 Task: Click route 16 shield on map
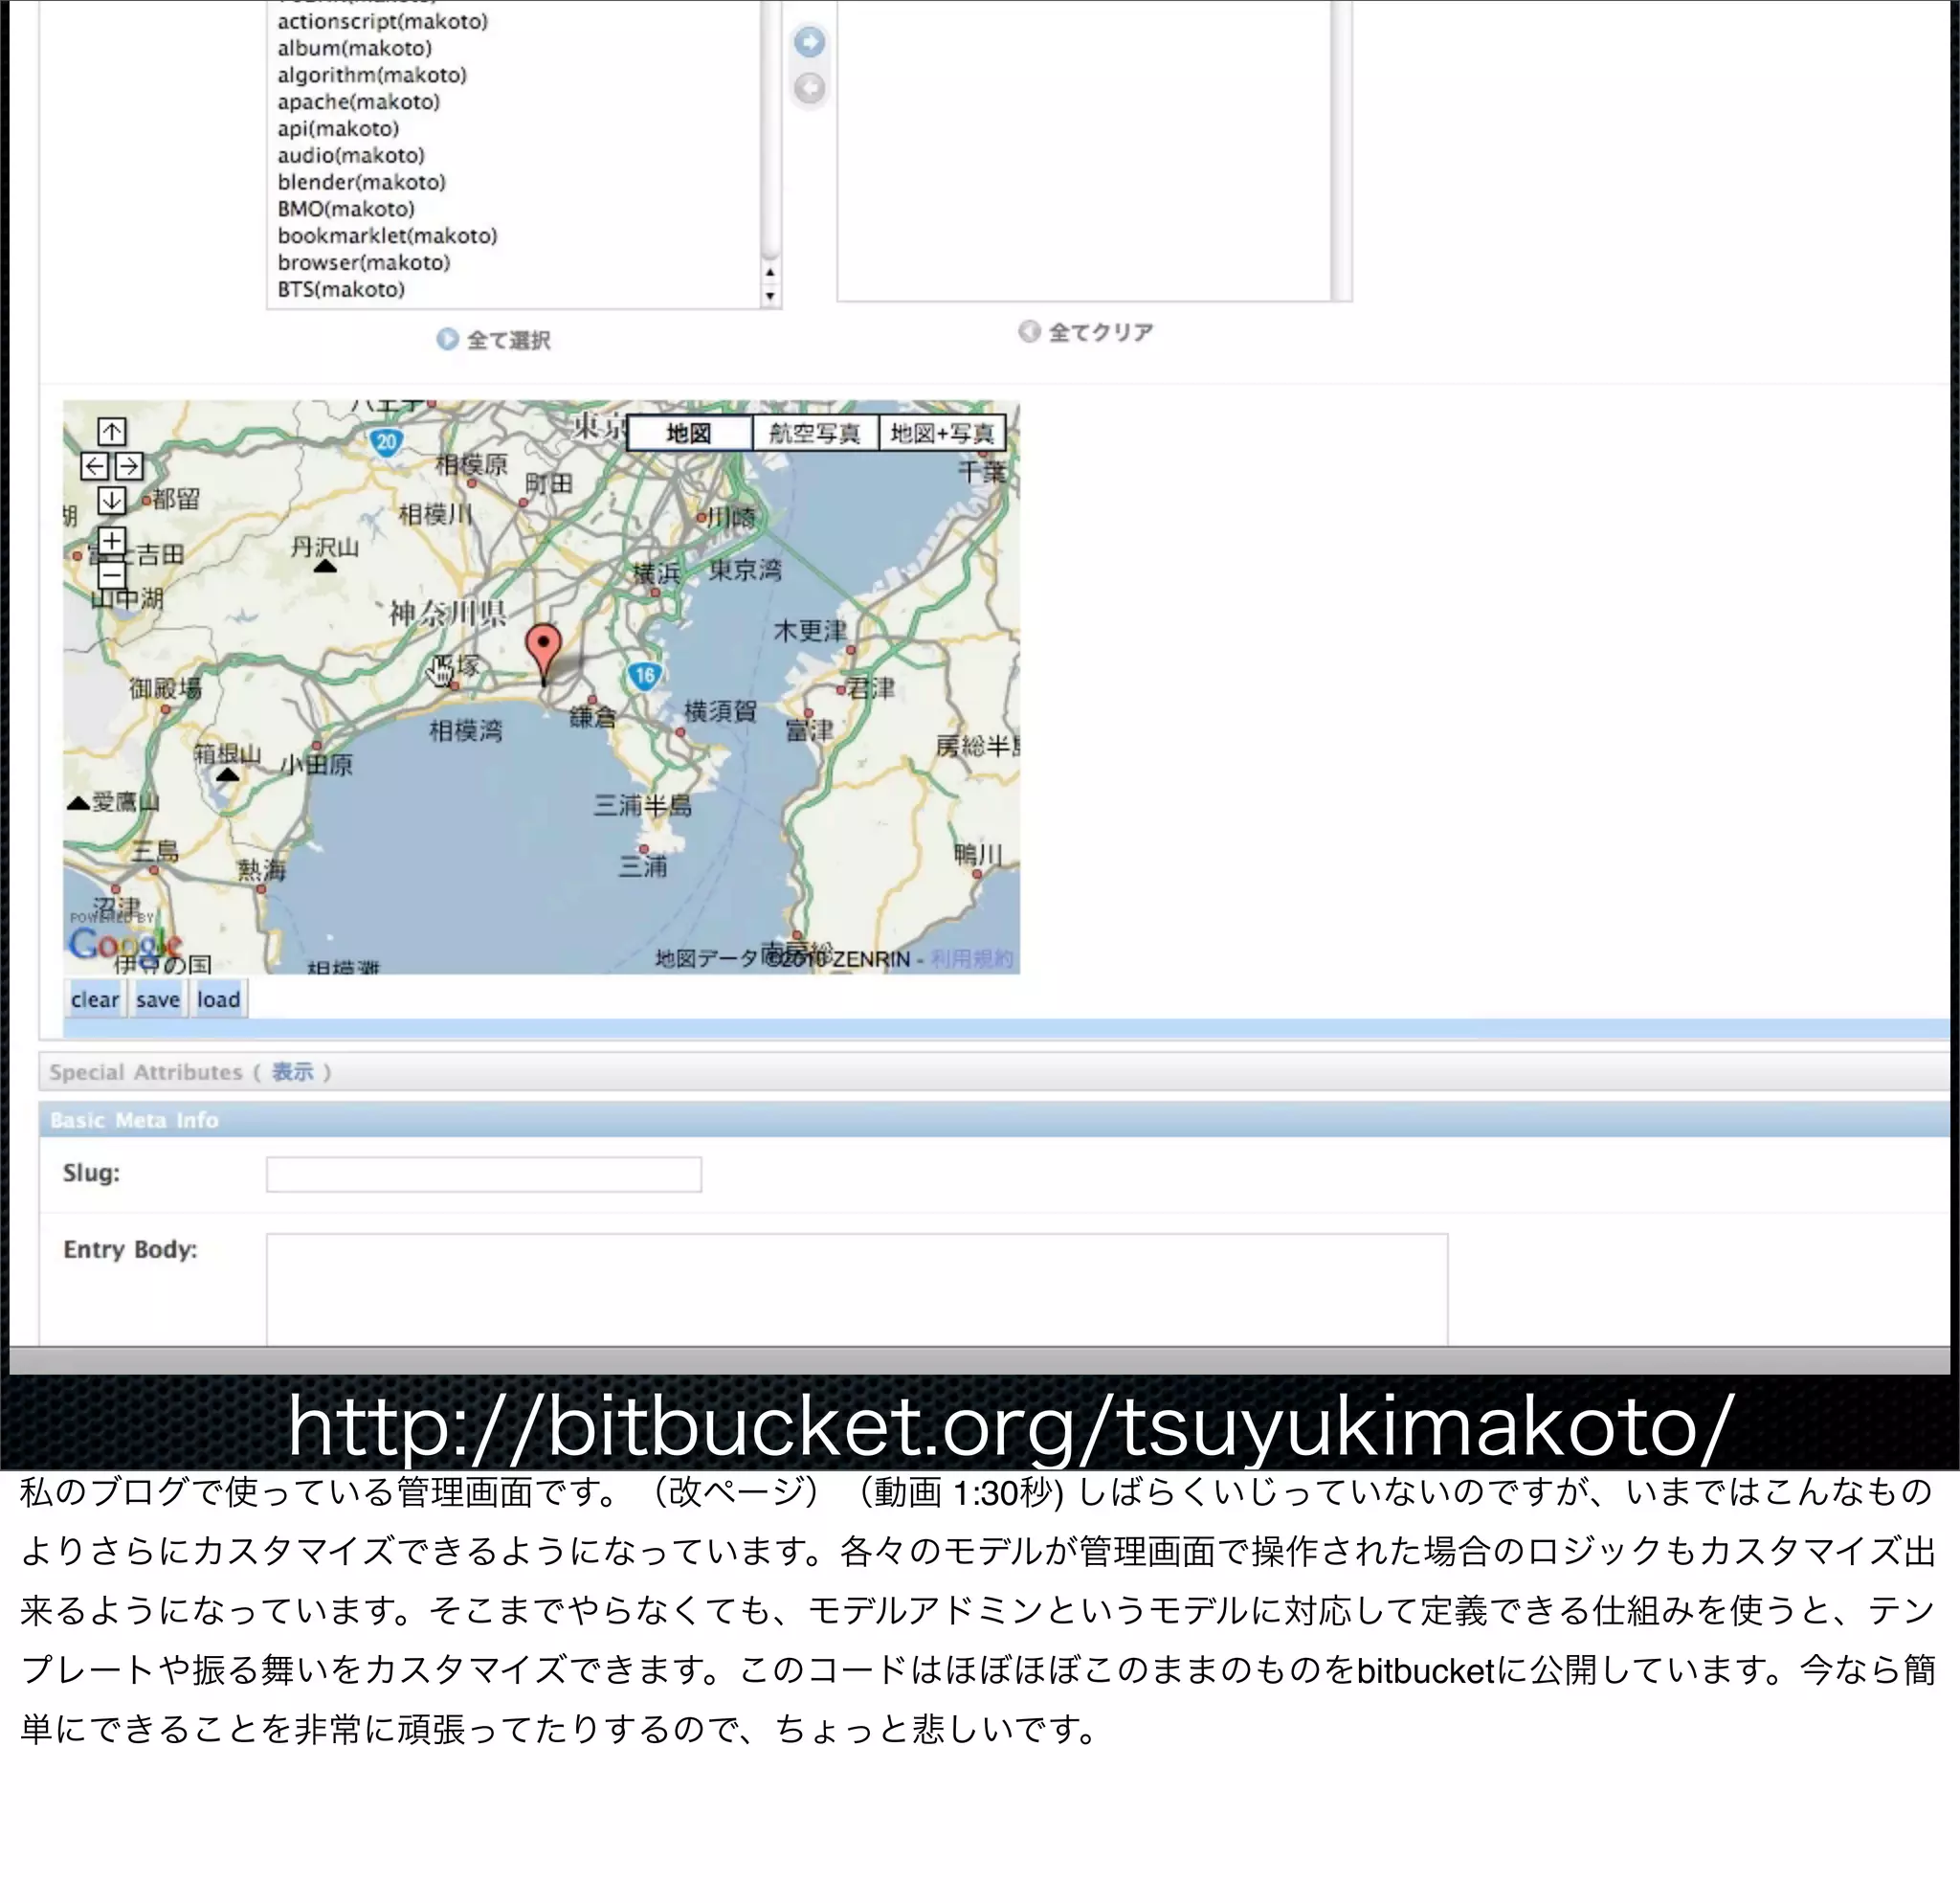point(646,676)
